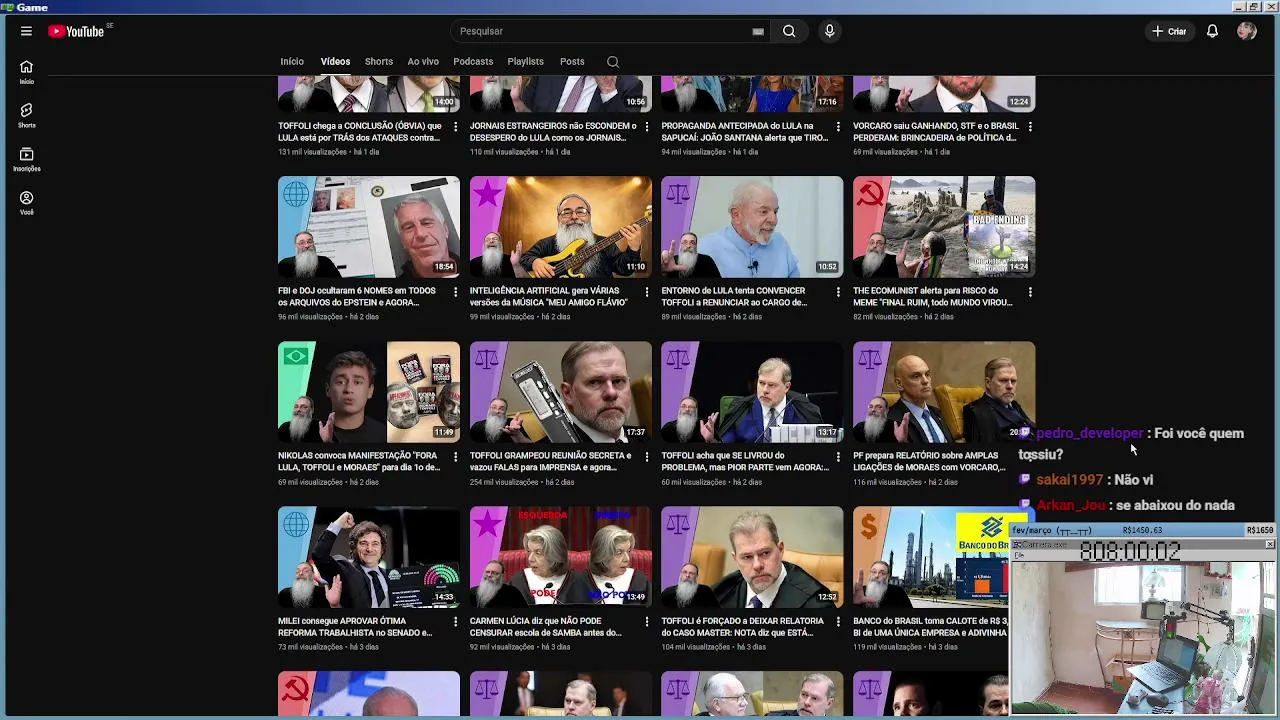Play the TOFFOLI relatoria thumbnail 12:52

click(752, 557)
